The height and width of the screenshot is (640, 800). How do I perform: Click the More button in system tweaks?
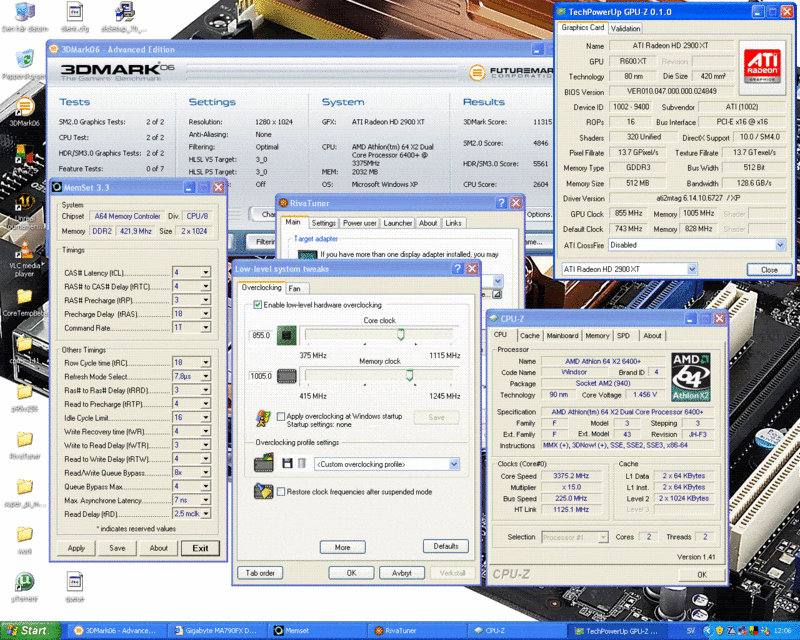pos(342,547)
